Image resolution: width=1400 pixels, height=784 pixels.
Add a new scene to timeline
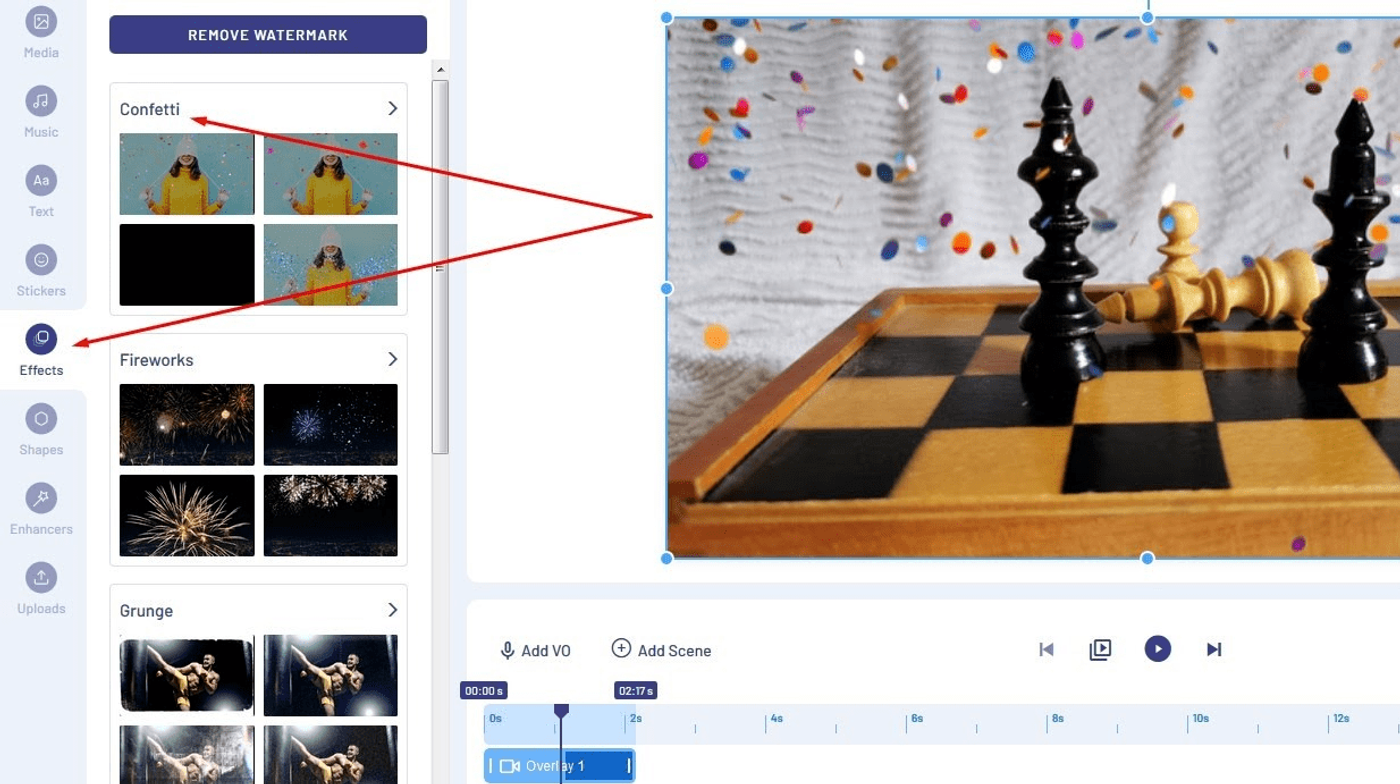pos(661,650)
